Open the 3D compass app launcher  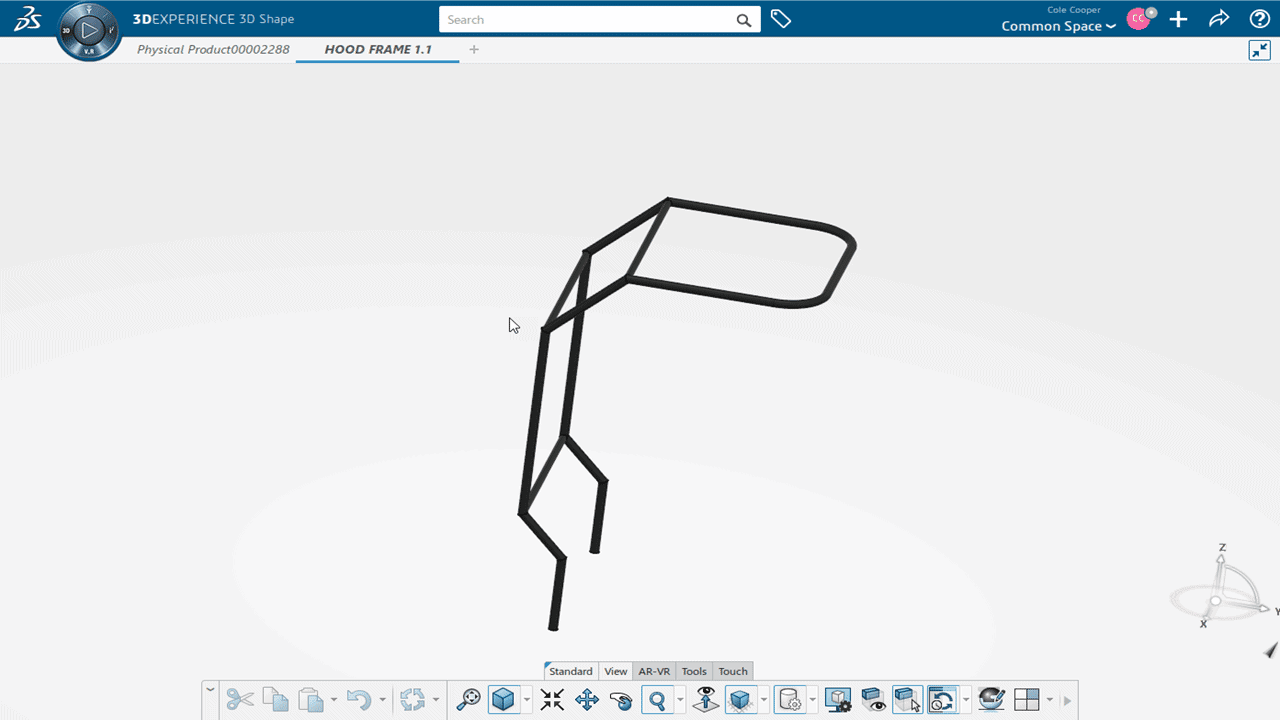click(x=89, y=31)
